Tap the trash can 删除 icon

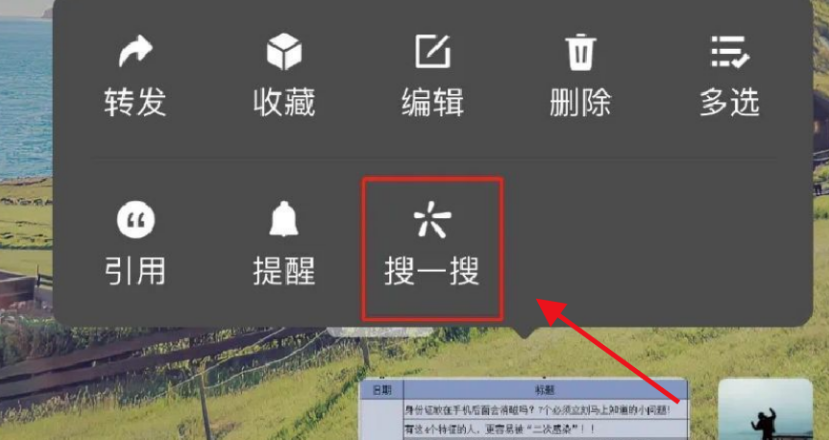click(581, 51)
